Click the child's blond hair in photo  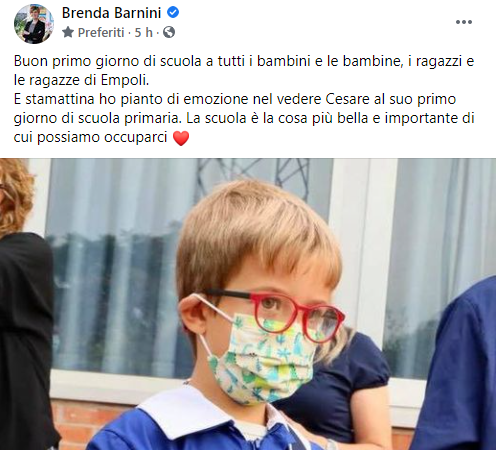[x=257, y=233]
